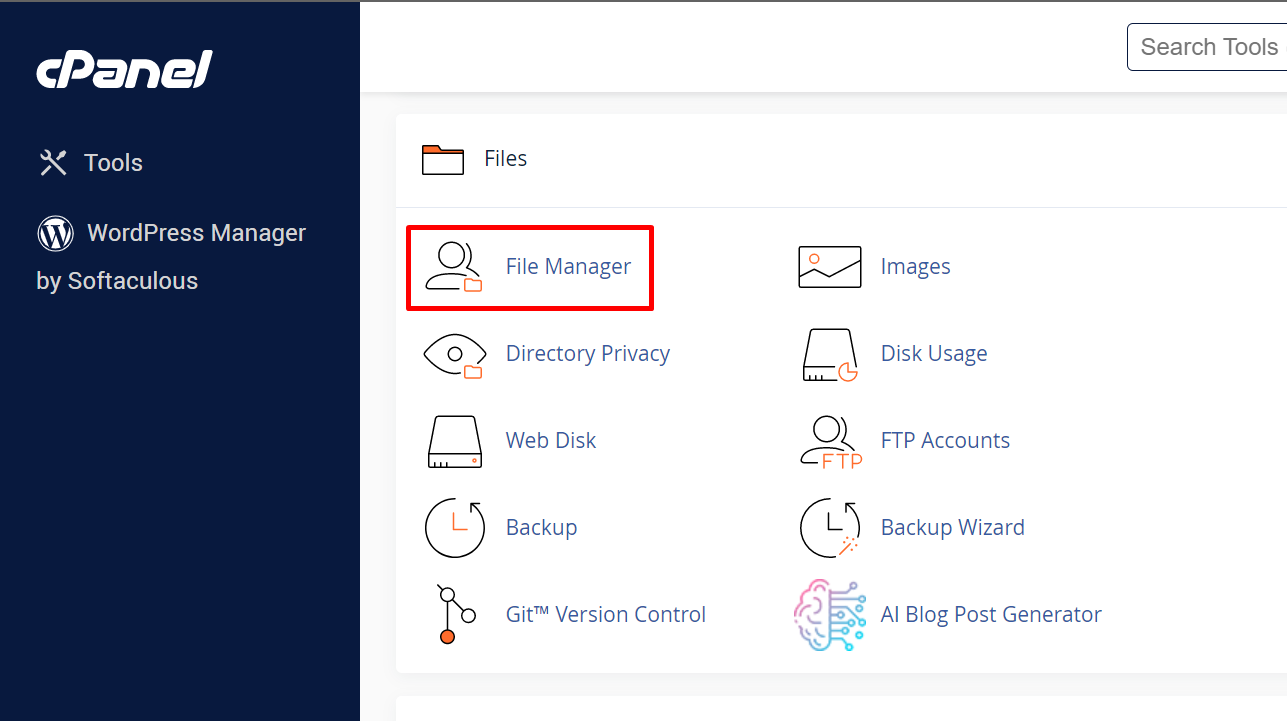Open the Disk Usage link
The image size is (1287, 721).
(934, 354)
